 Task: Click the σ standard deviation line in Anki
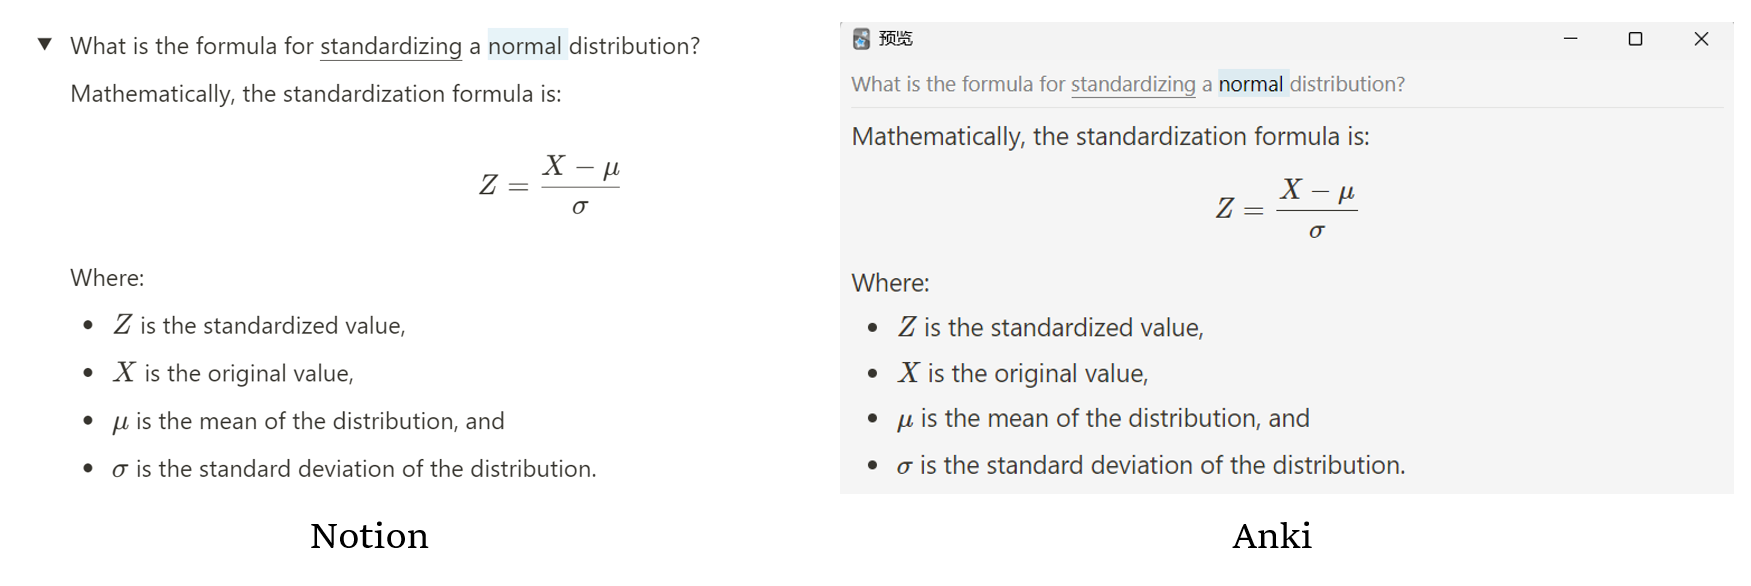tap(1150, 464)
